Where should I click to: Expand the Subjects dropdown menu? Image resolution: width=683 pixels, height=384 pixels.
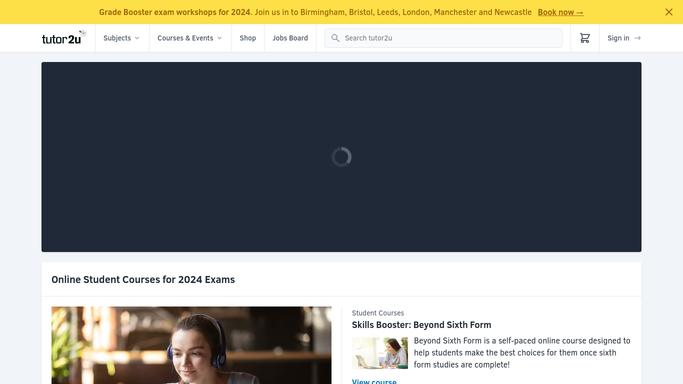pos(122,38)
